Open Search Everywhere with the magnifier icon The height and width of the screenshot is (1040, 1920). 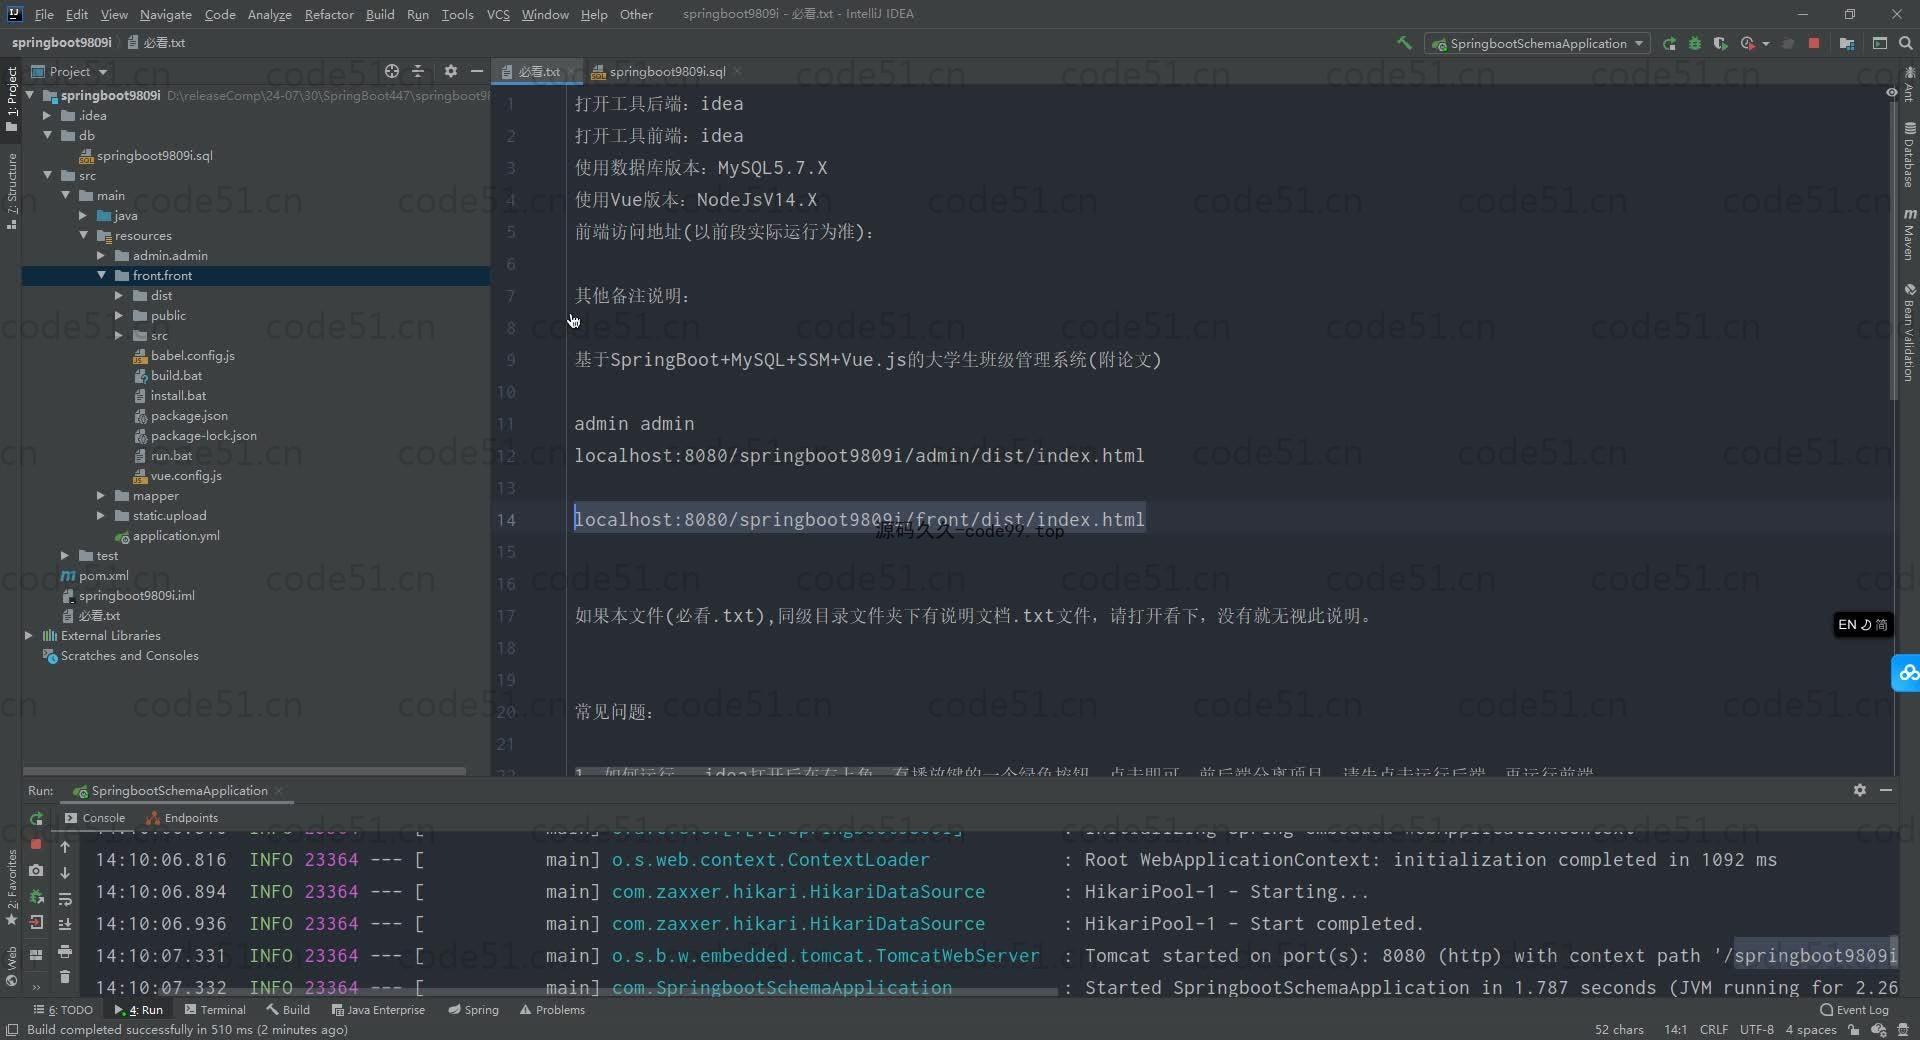click(1905, 43)
